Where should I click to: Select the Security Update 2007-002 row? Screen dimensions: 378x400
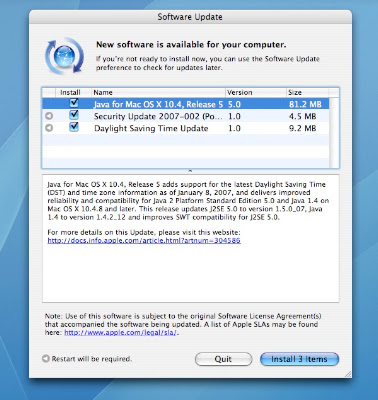coord(186,116)
